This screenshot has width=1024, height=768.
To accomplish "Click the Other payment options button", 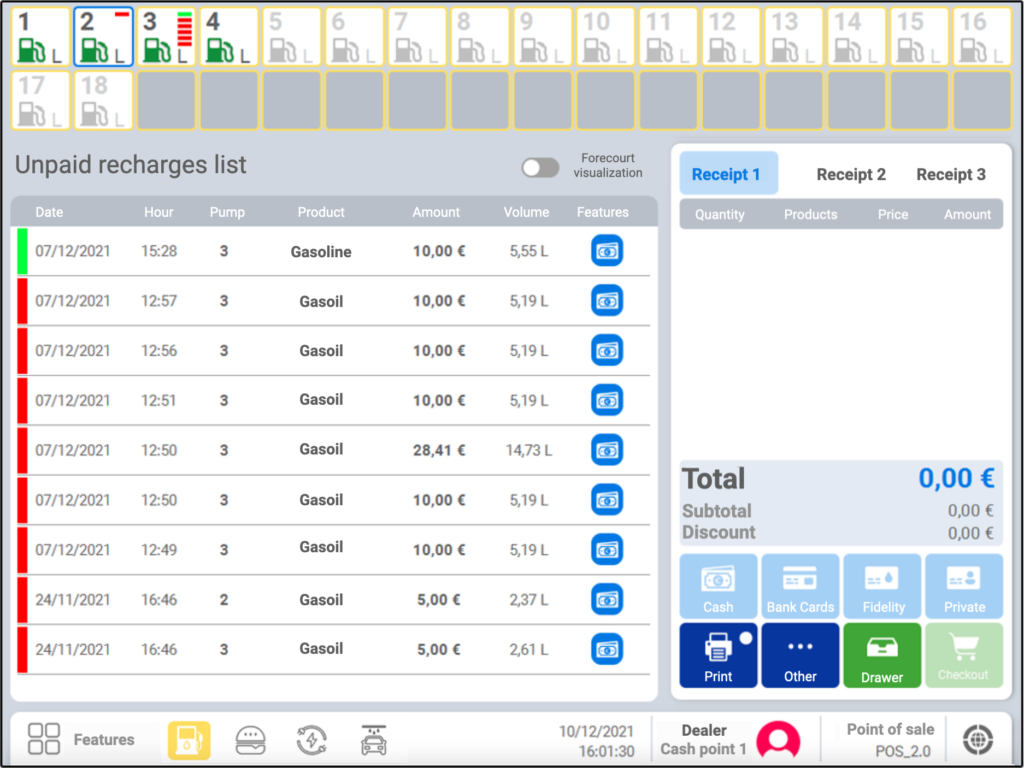I will pos(800,655).
